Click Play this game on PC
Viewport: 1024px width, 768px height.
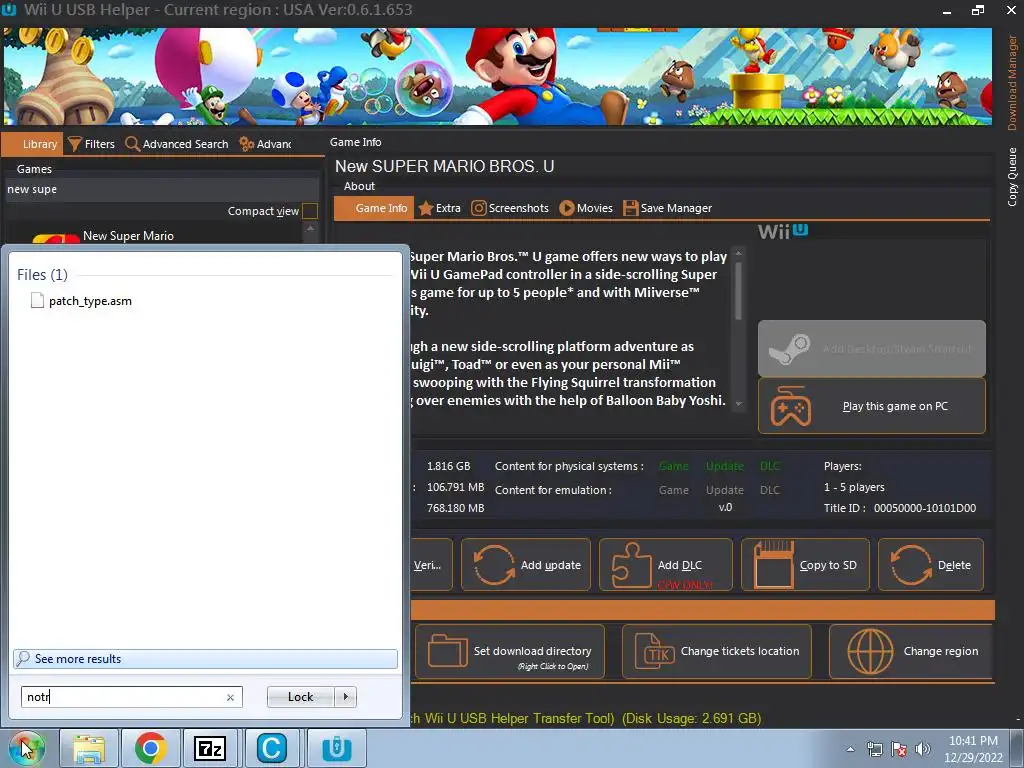point(872,406)
